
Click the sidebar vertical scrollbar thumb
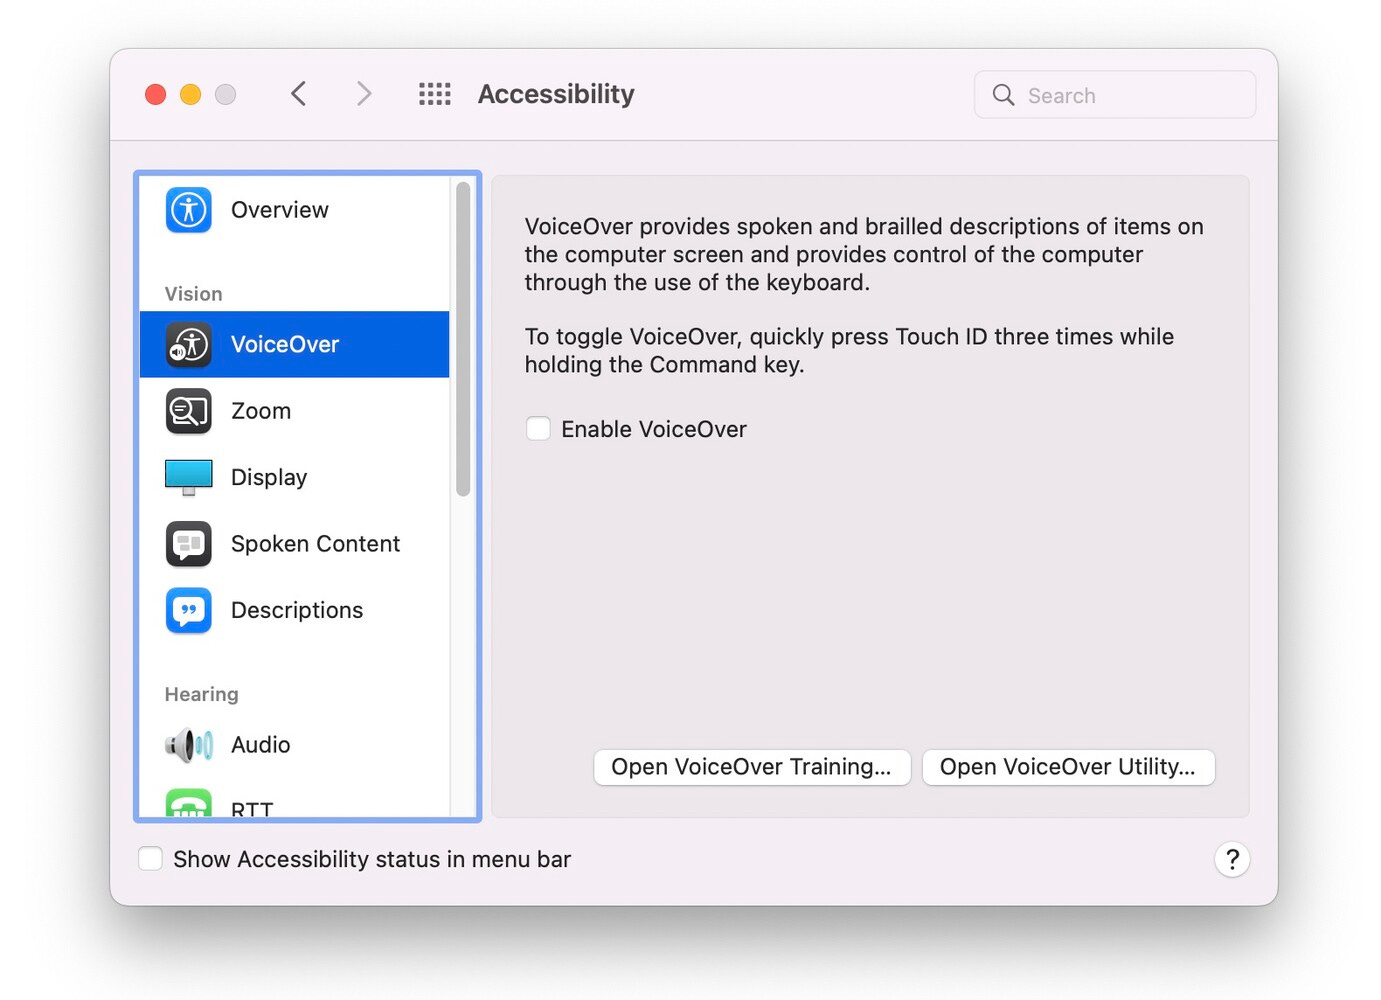point(463,339)
